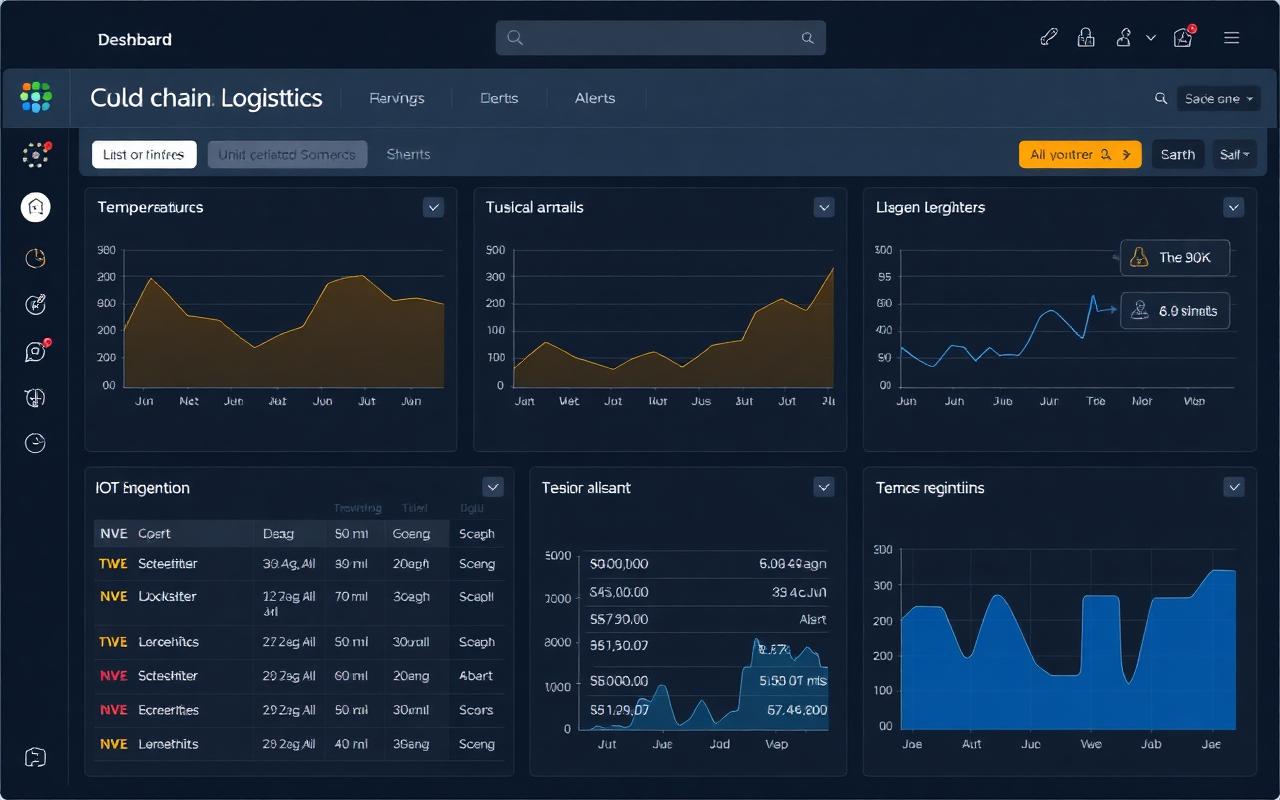Image resolution: width=1280 pixels, height=800 pixels.
Task: View history via the clock icon
Action: [x=35, y=443]
